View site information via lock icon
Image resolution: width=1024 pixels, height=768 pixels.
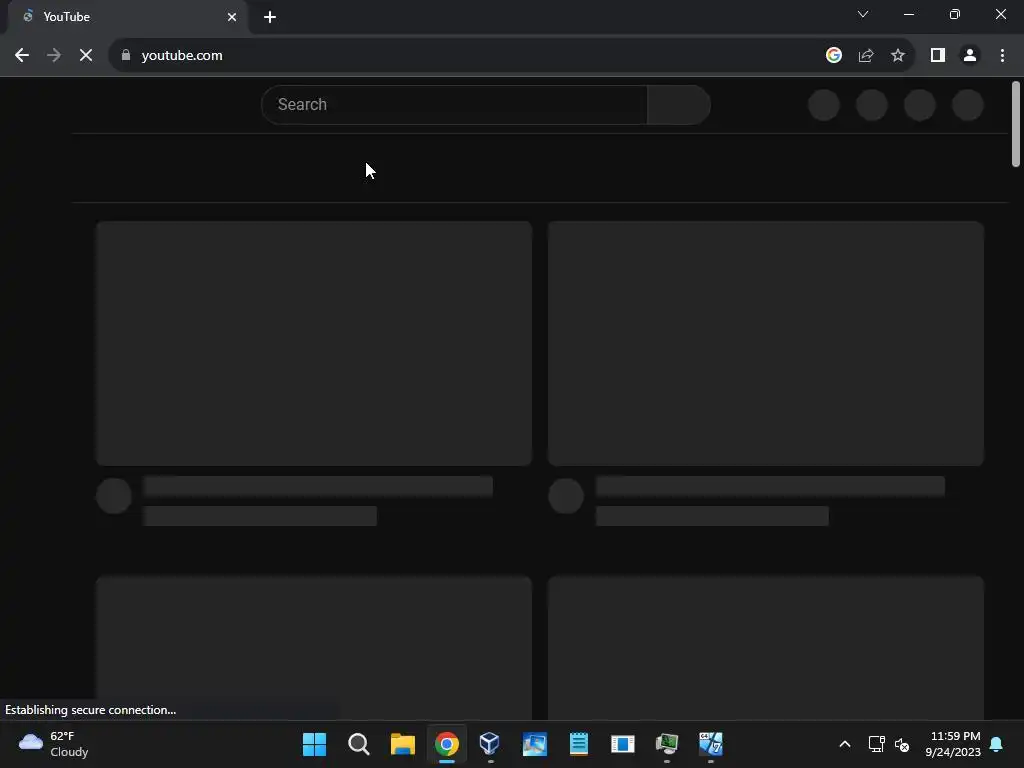pyautogui.click(x=126, y=56)
